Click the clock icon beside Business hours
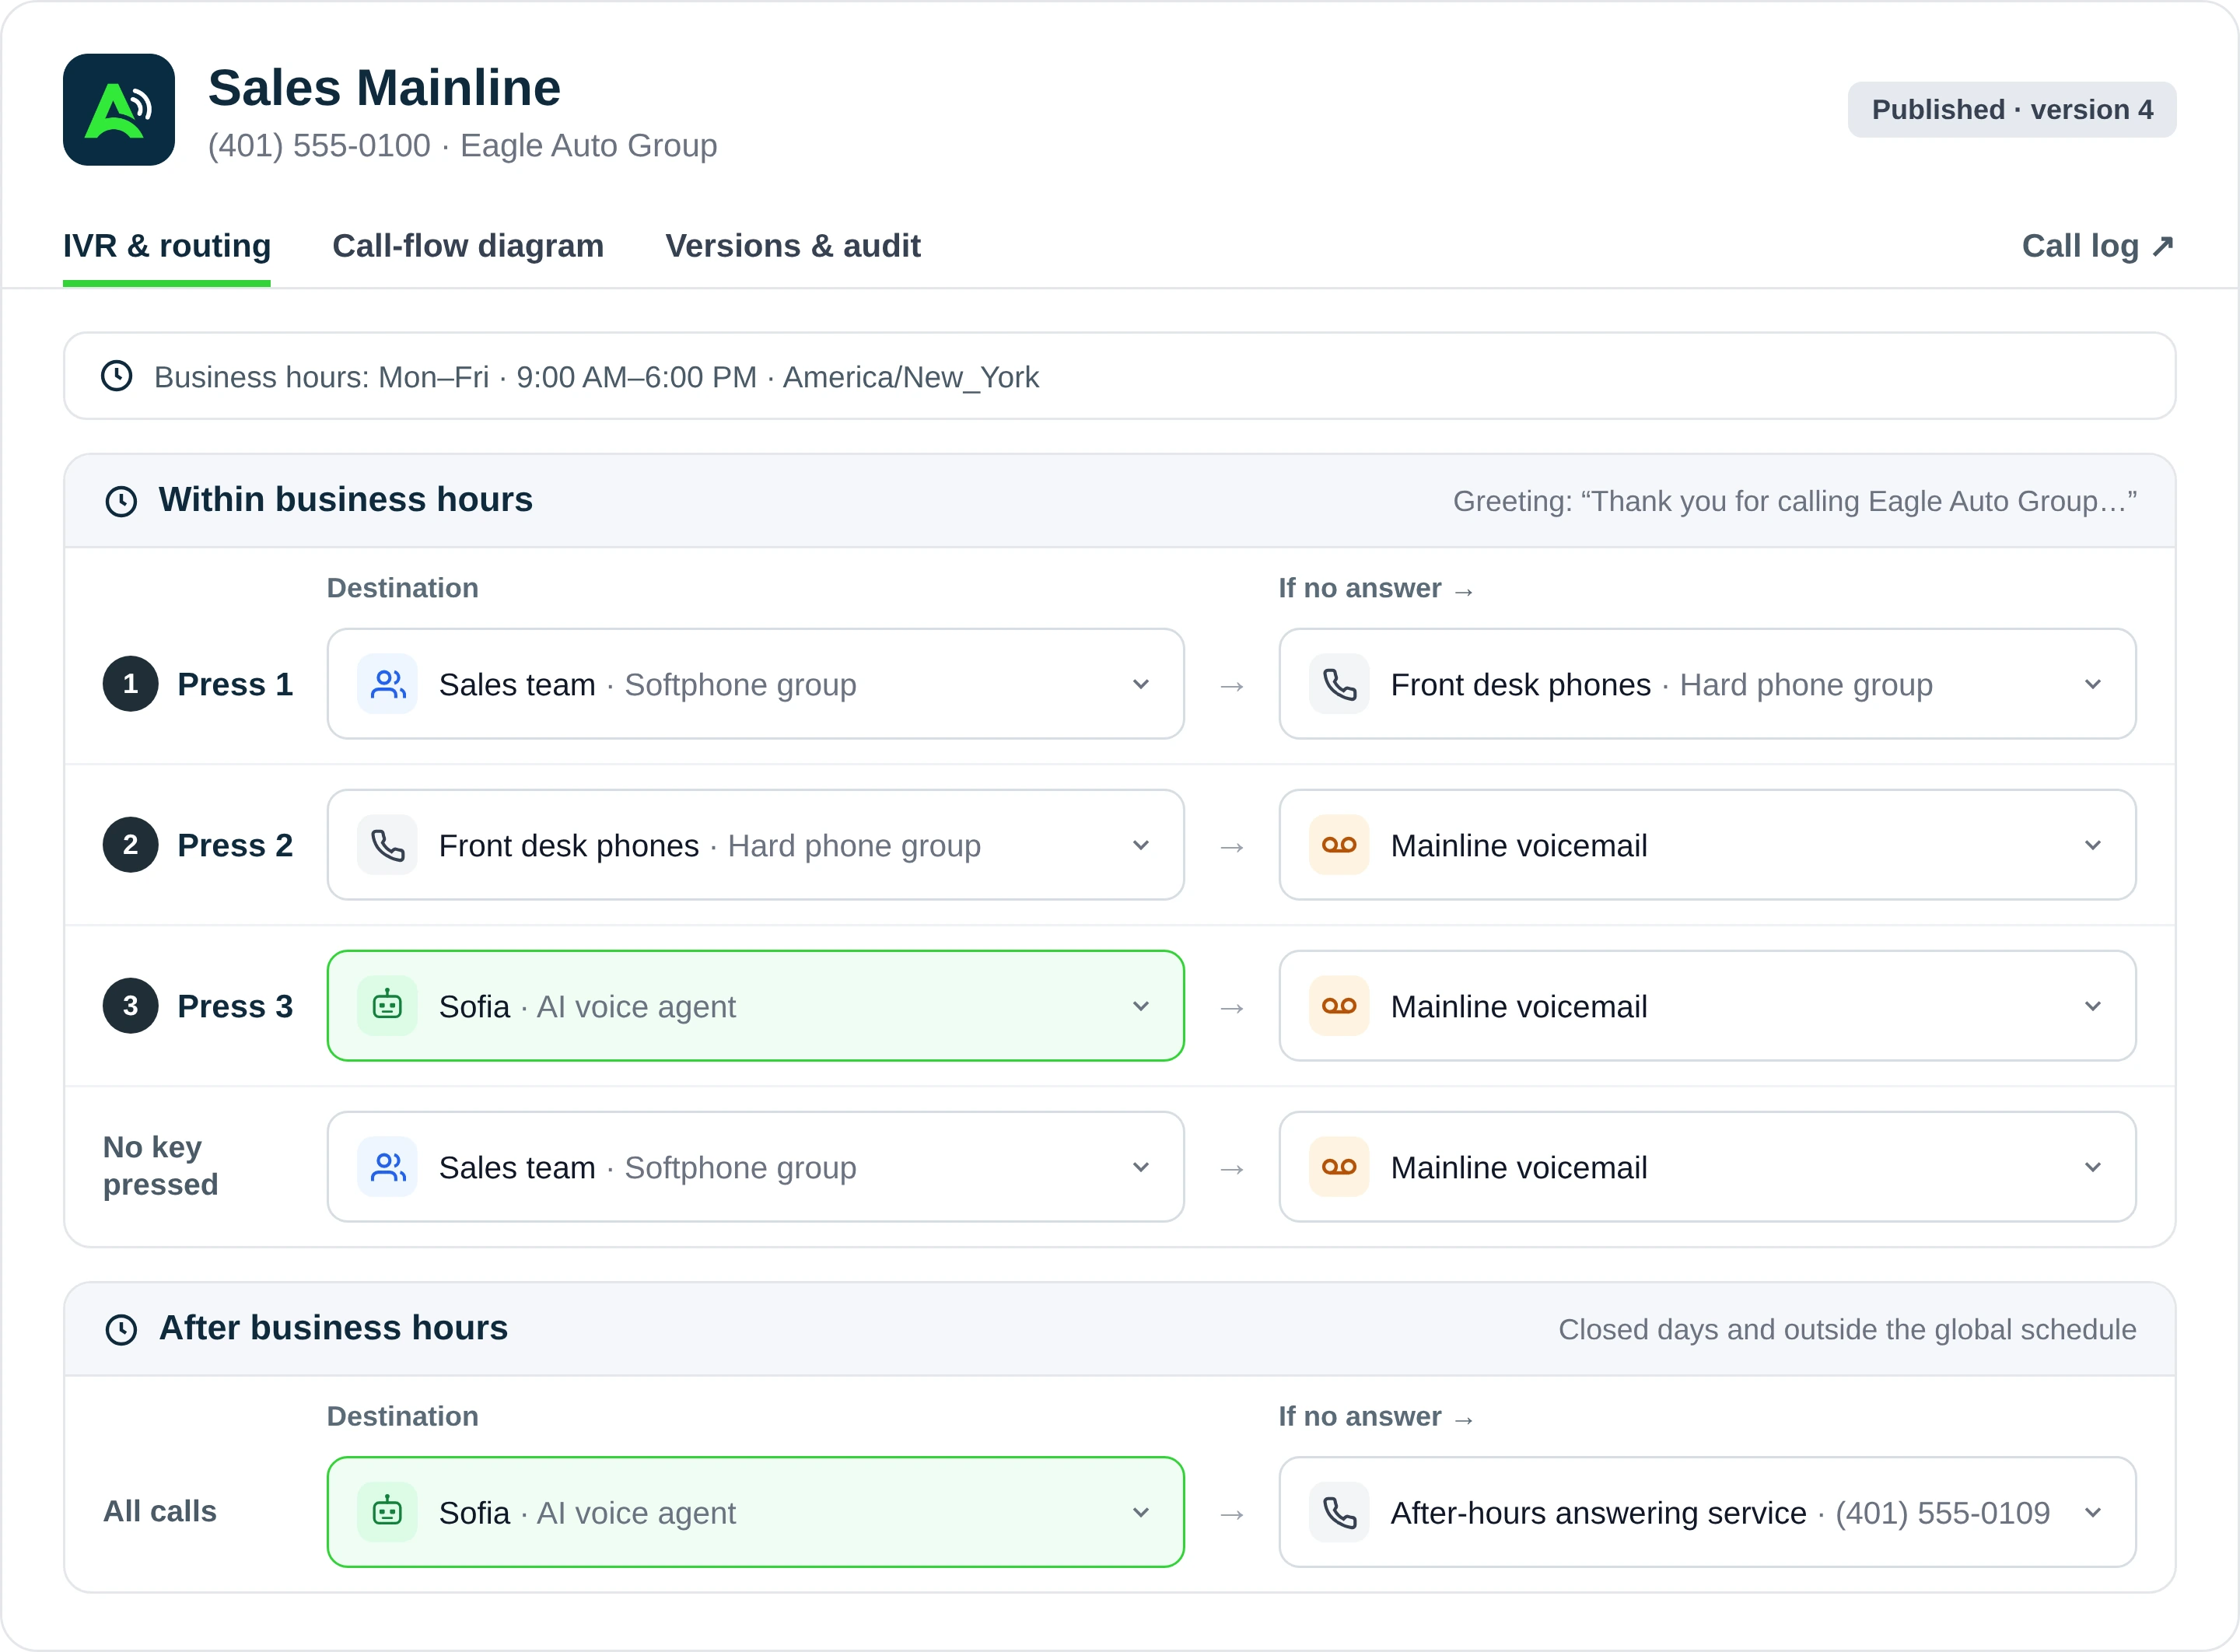This screenshot has height=1652, width=2240. tap(117, 376)
